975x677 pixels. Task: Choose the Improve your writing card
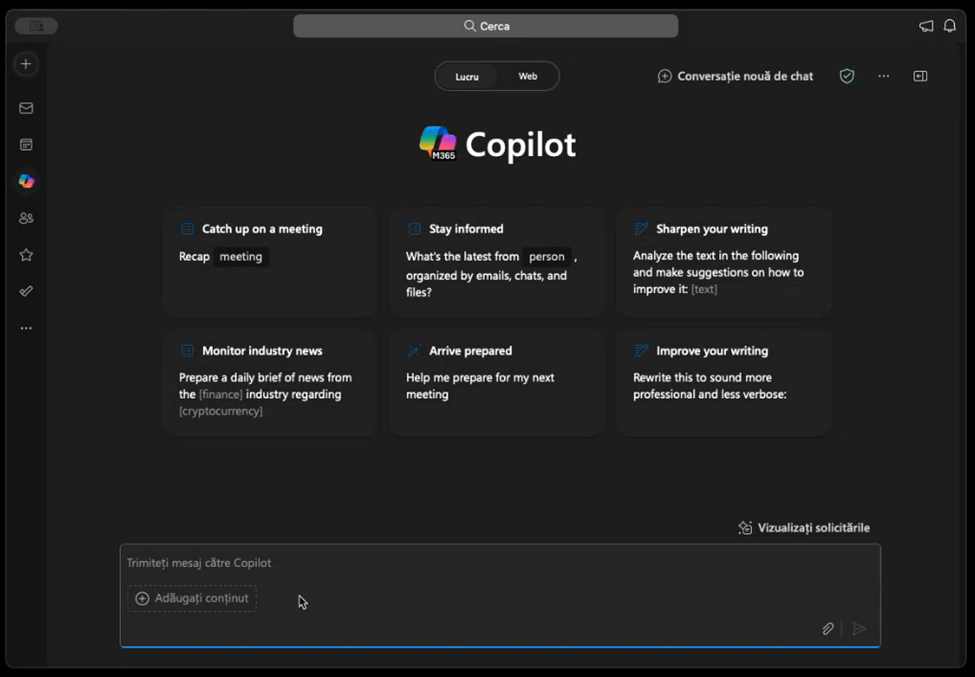[x=724, y=383]
